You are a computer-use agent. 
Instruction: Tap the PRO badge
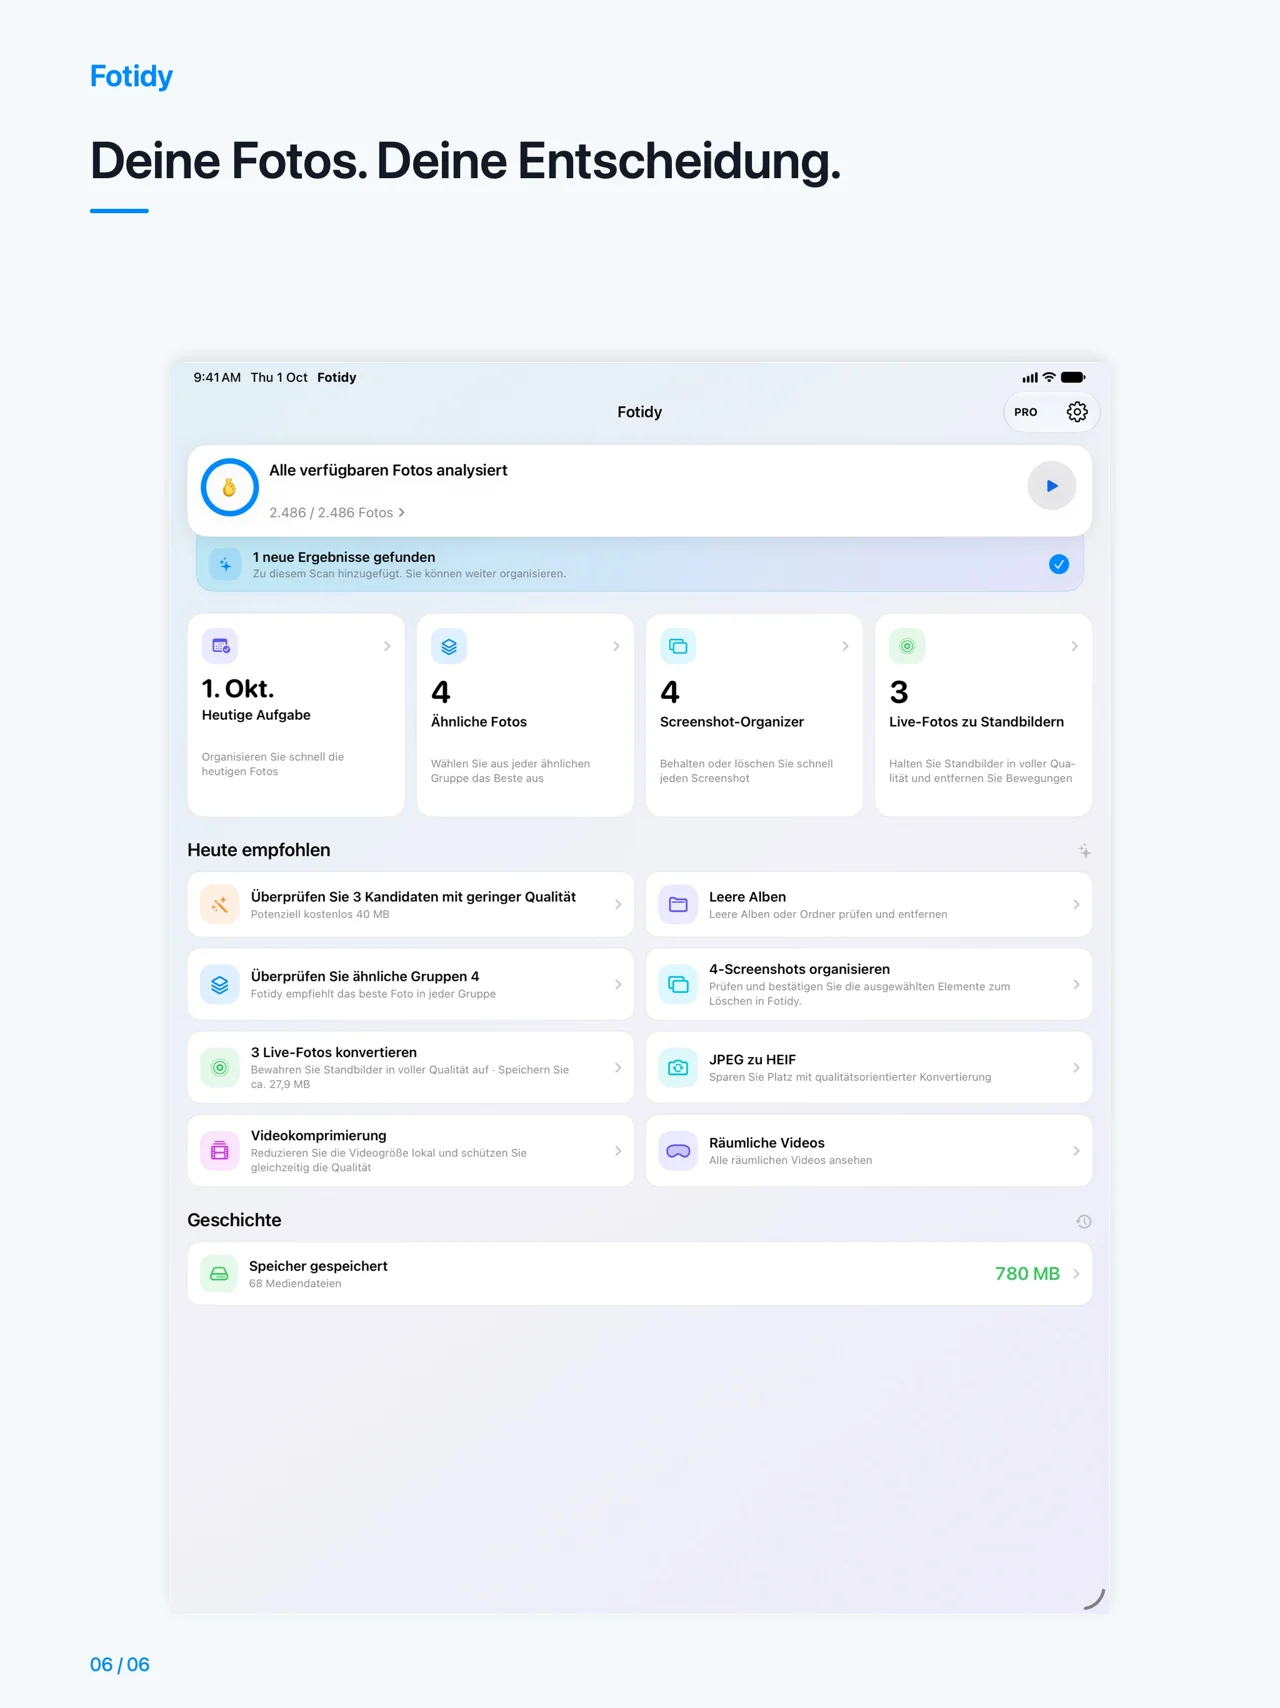(1026, 412)
